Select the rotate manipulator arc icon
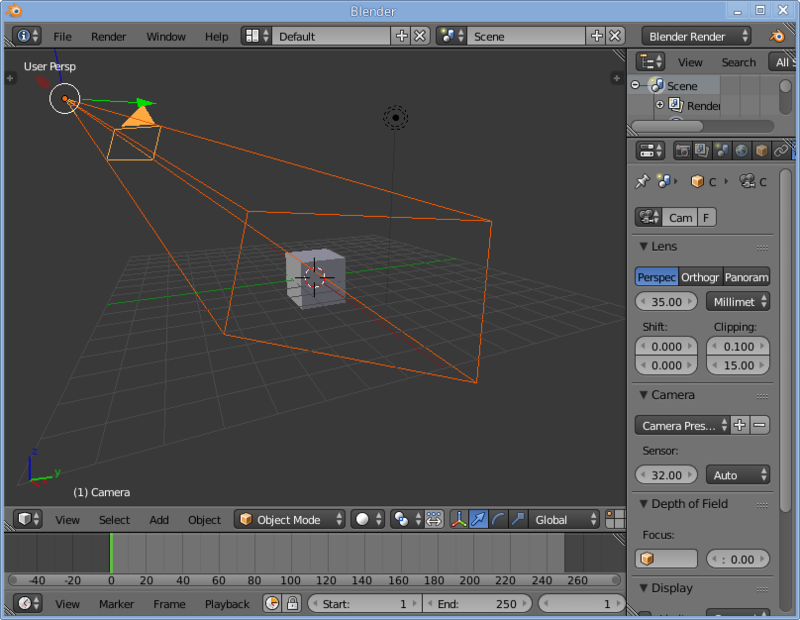800x620 pixels. (498, 519)
